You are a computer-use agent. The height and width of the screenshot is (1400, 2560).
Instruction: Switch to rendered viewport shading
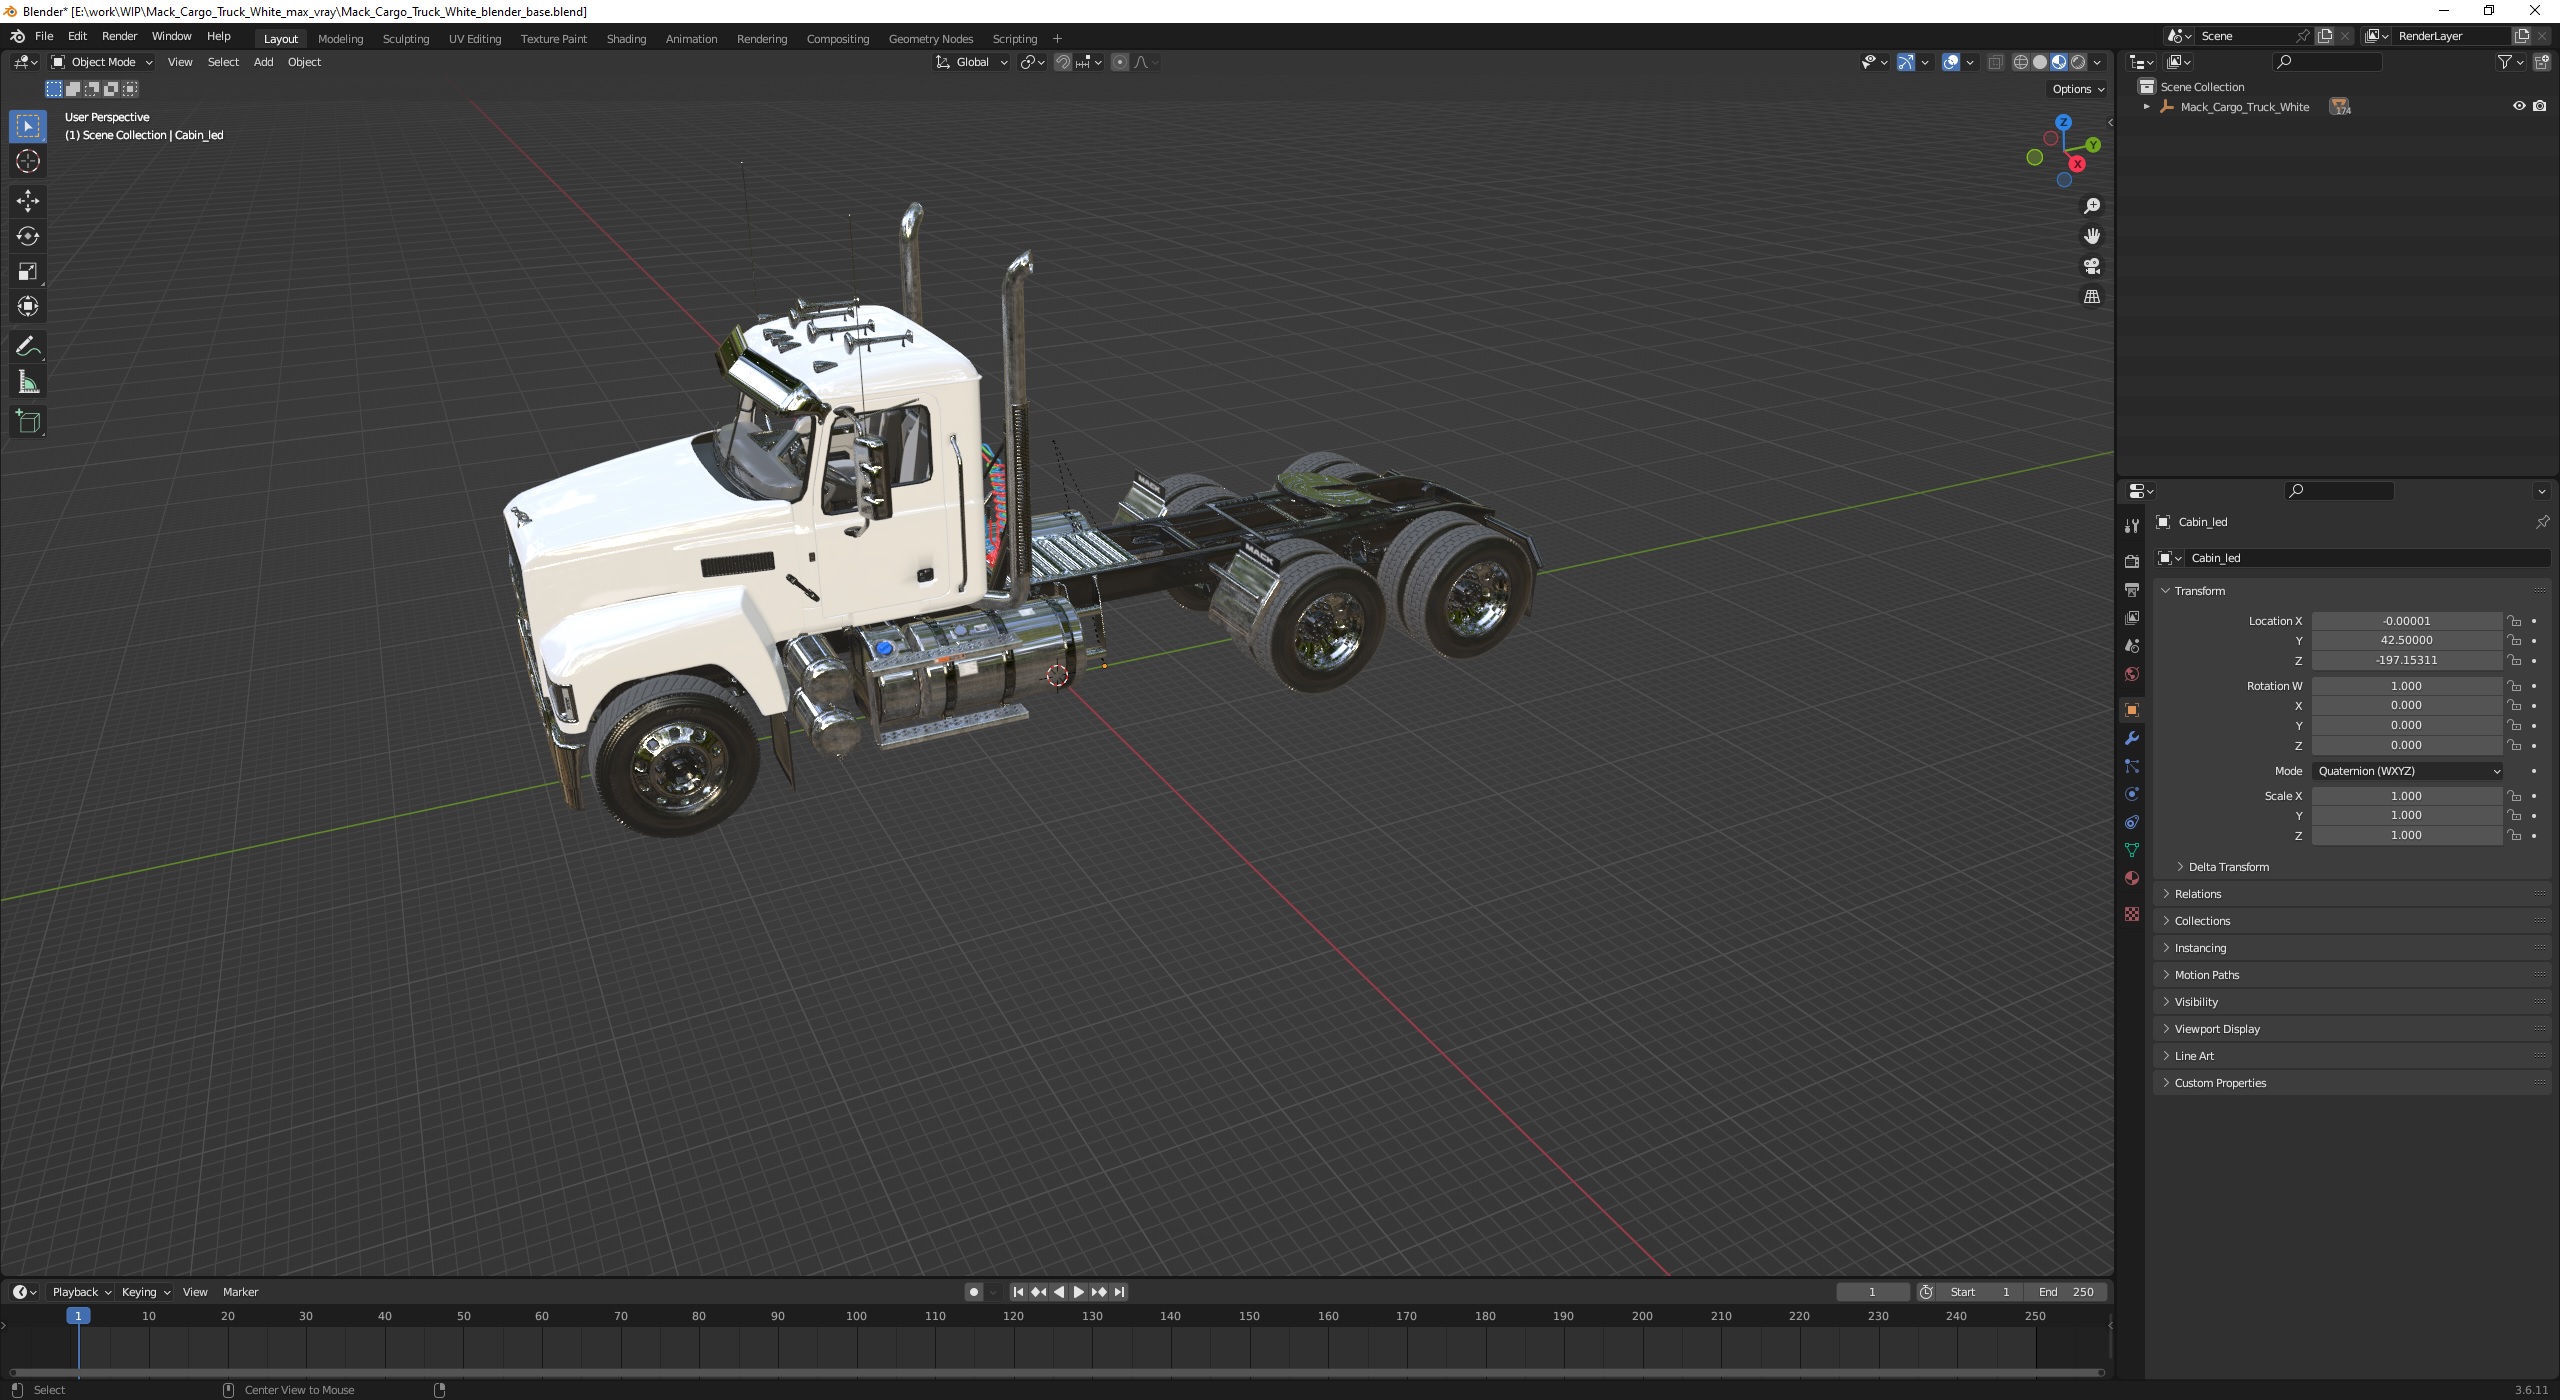point(2078,62)
